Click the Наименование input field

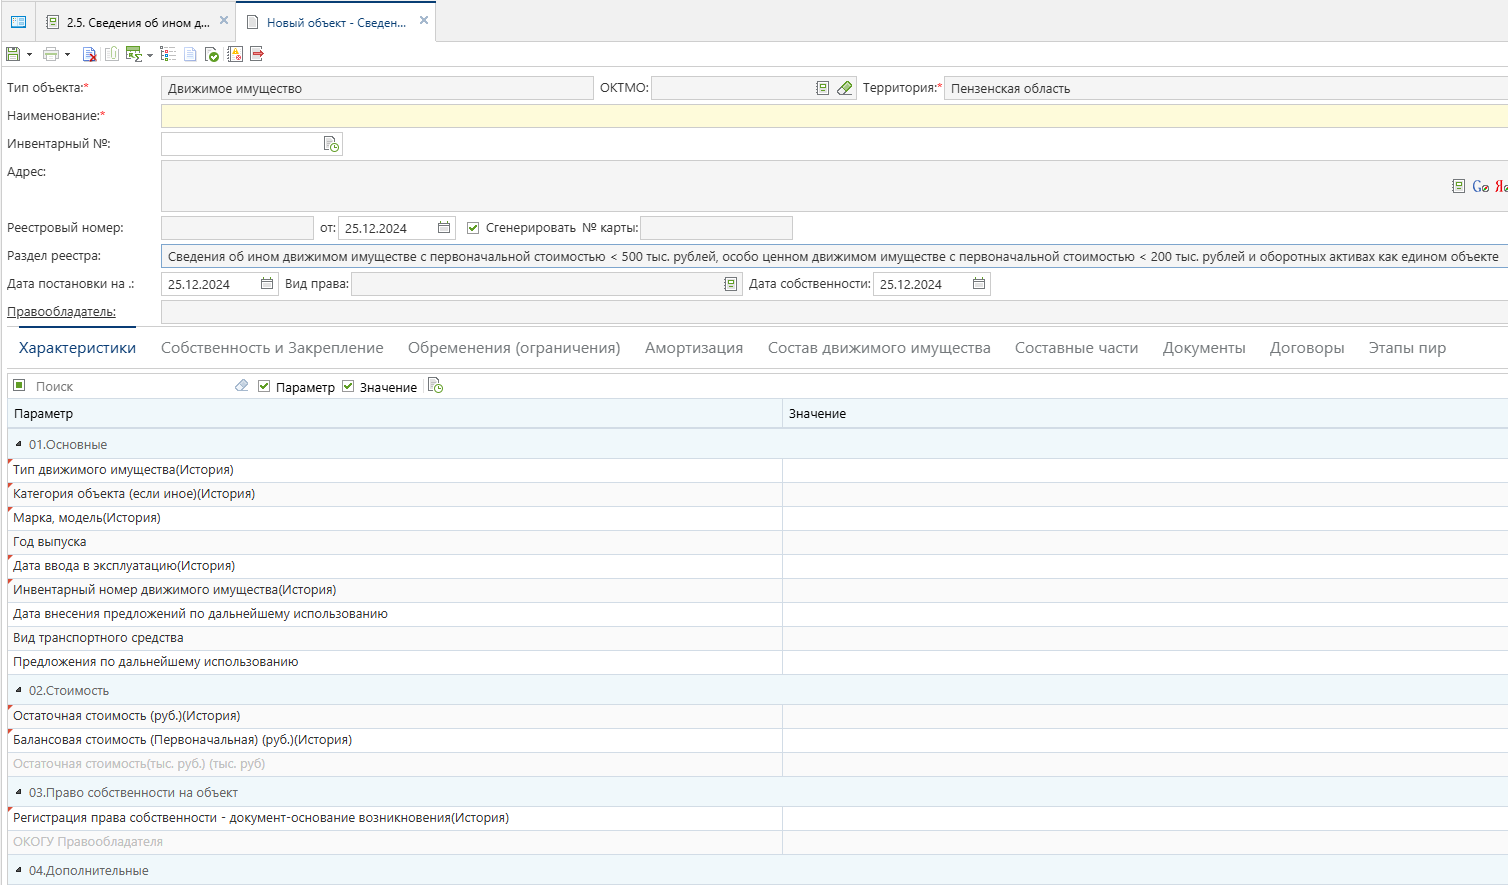coord(834,116)
